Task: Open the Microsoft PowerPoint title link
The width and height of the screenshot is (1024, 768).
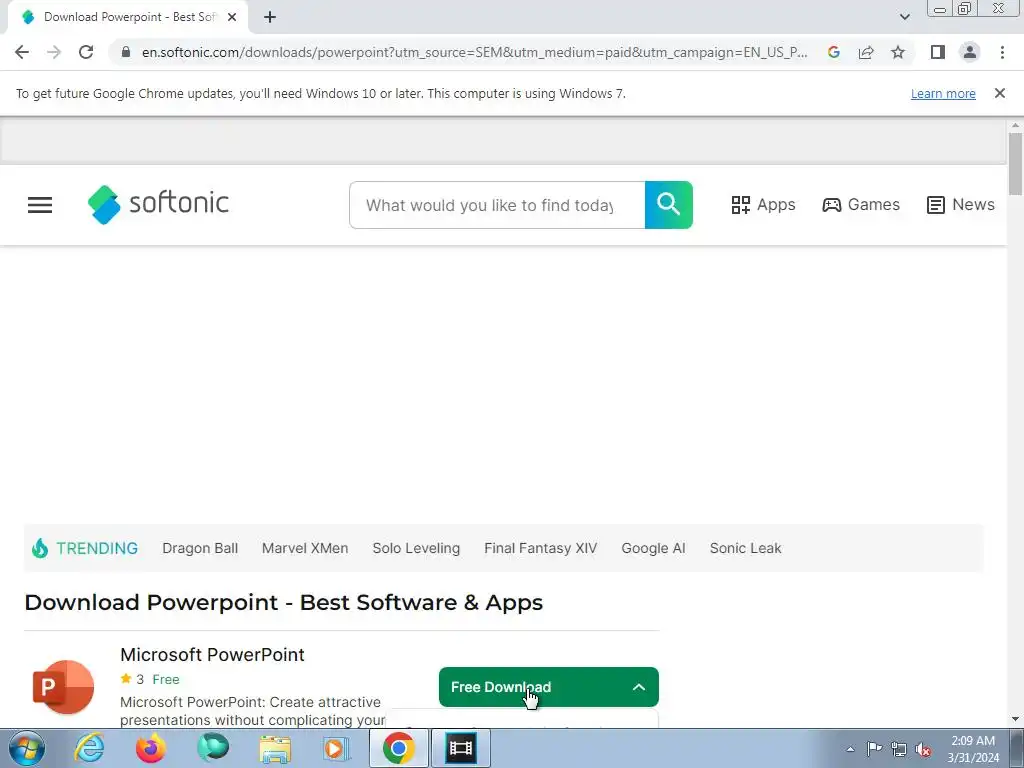Action: pyautogui.click(x=212, y=654)
